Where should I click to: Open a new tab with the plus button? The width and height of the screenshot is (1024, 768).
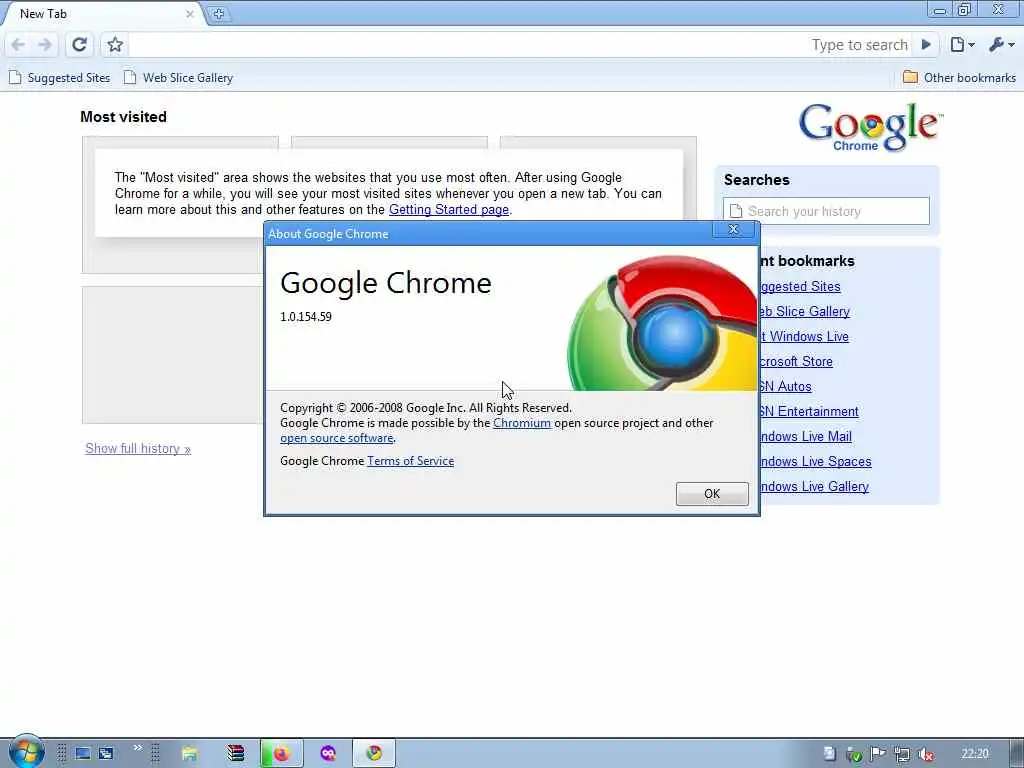click(x=218, y=14)
